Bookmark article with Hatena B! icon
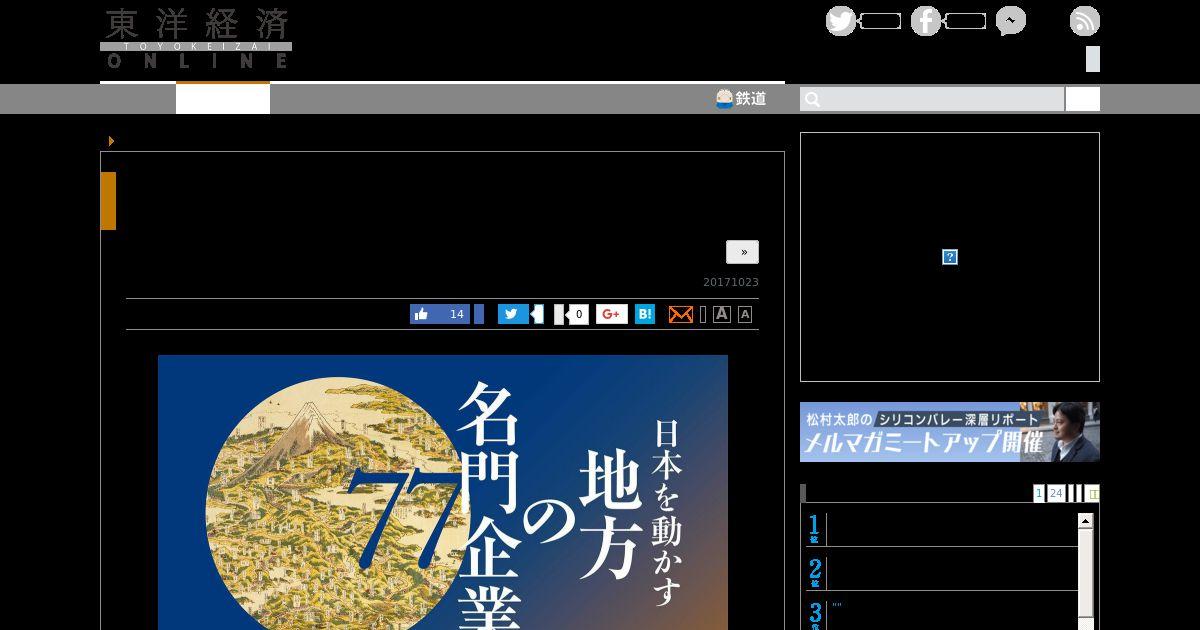Image resolution: width=1200 pixels, height=630 pixels. coord(645,314)
